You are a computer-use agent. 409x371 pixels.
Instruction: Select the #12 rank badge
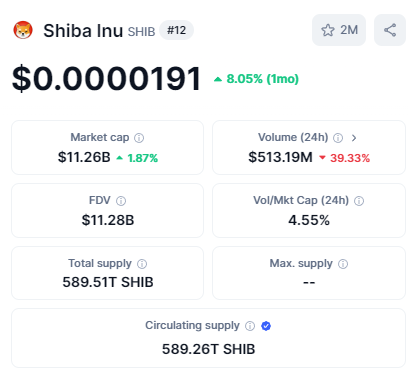tap(177, 30)
